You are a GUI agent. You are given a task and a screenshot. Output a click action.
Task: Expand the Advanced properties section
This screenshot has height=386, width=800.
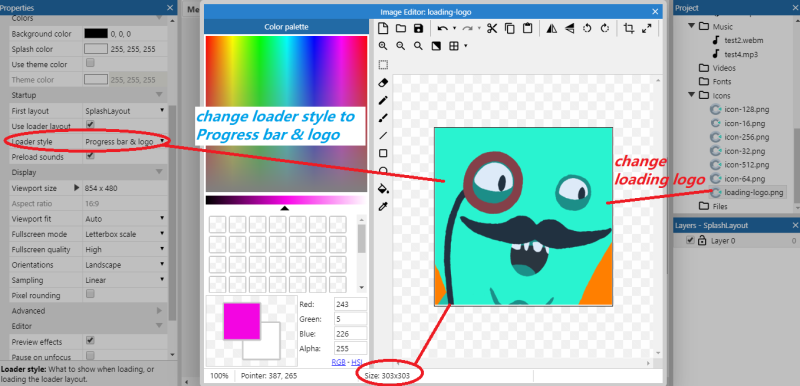click(x=159, y=311)
